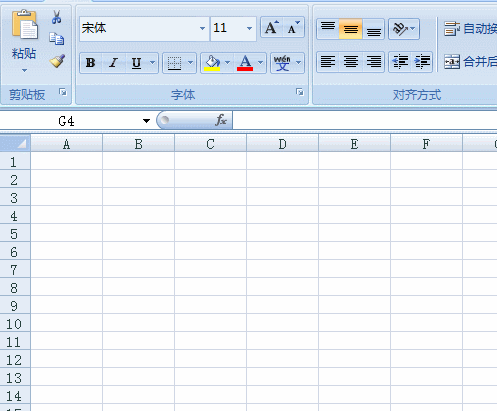Screen dimensions: 497x411
Task: Apply yellow fill color bucket
Action: [212, 63]
